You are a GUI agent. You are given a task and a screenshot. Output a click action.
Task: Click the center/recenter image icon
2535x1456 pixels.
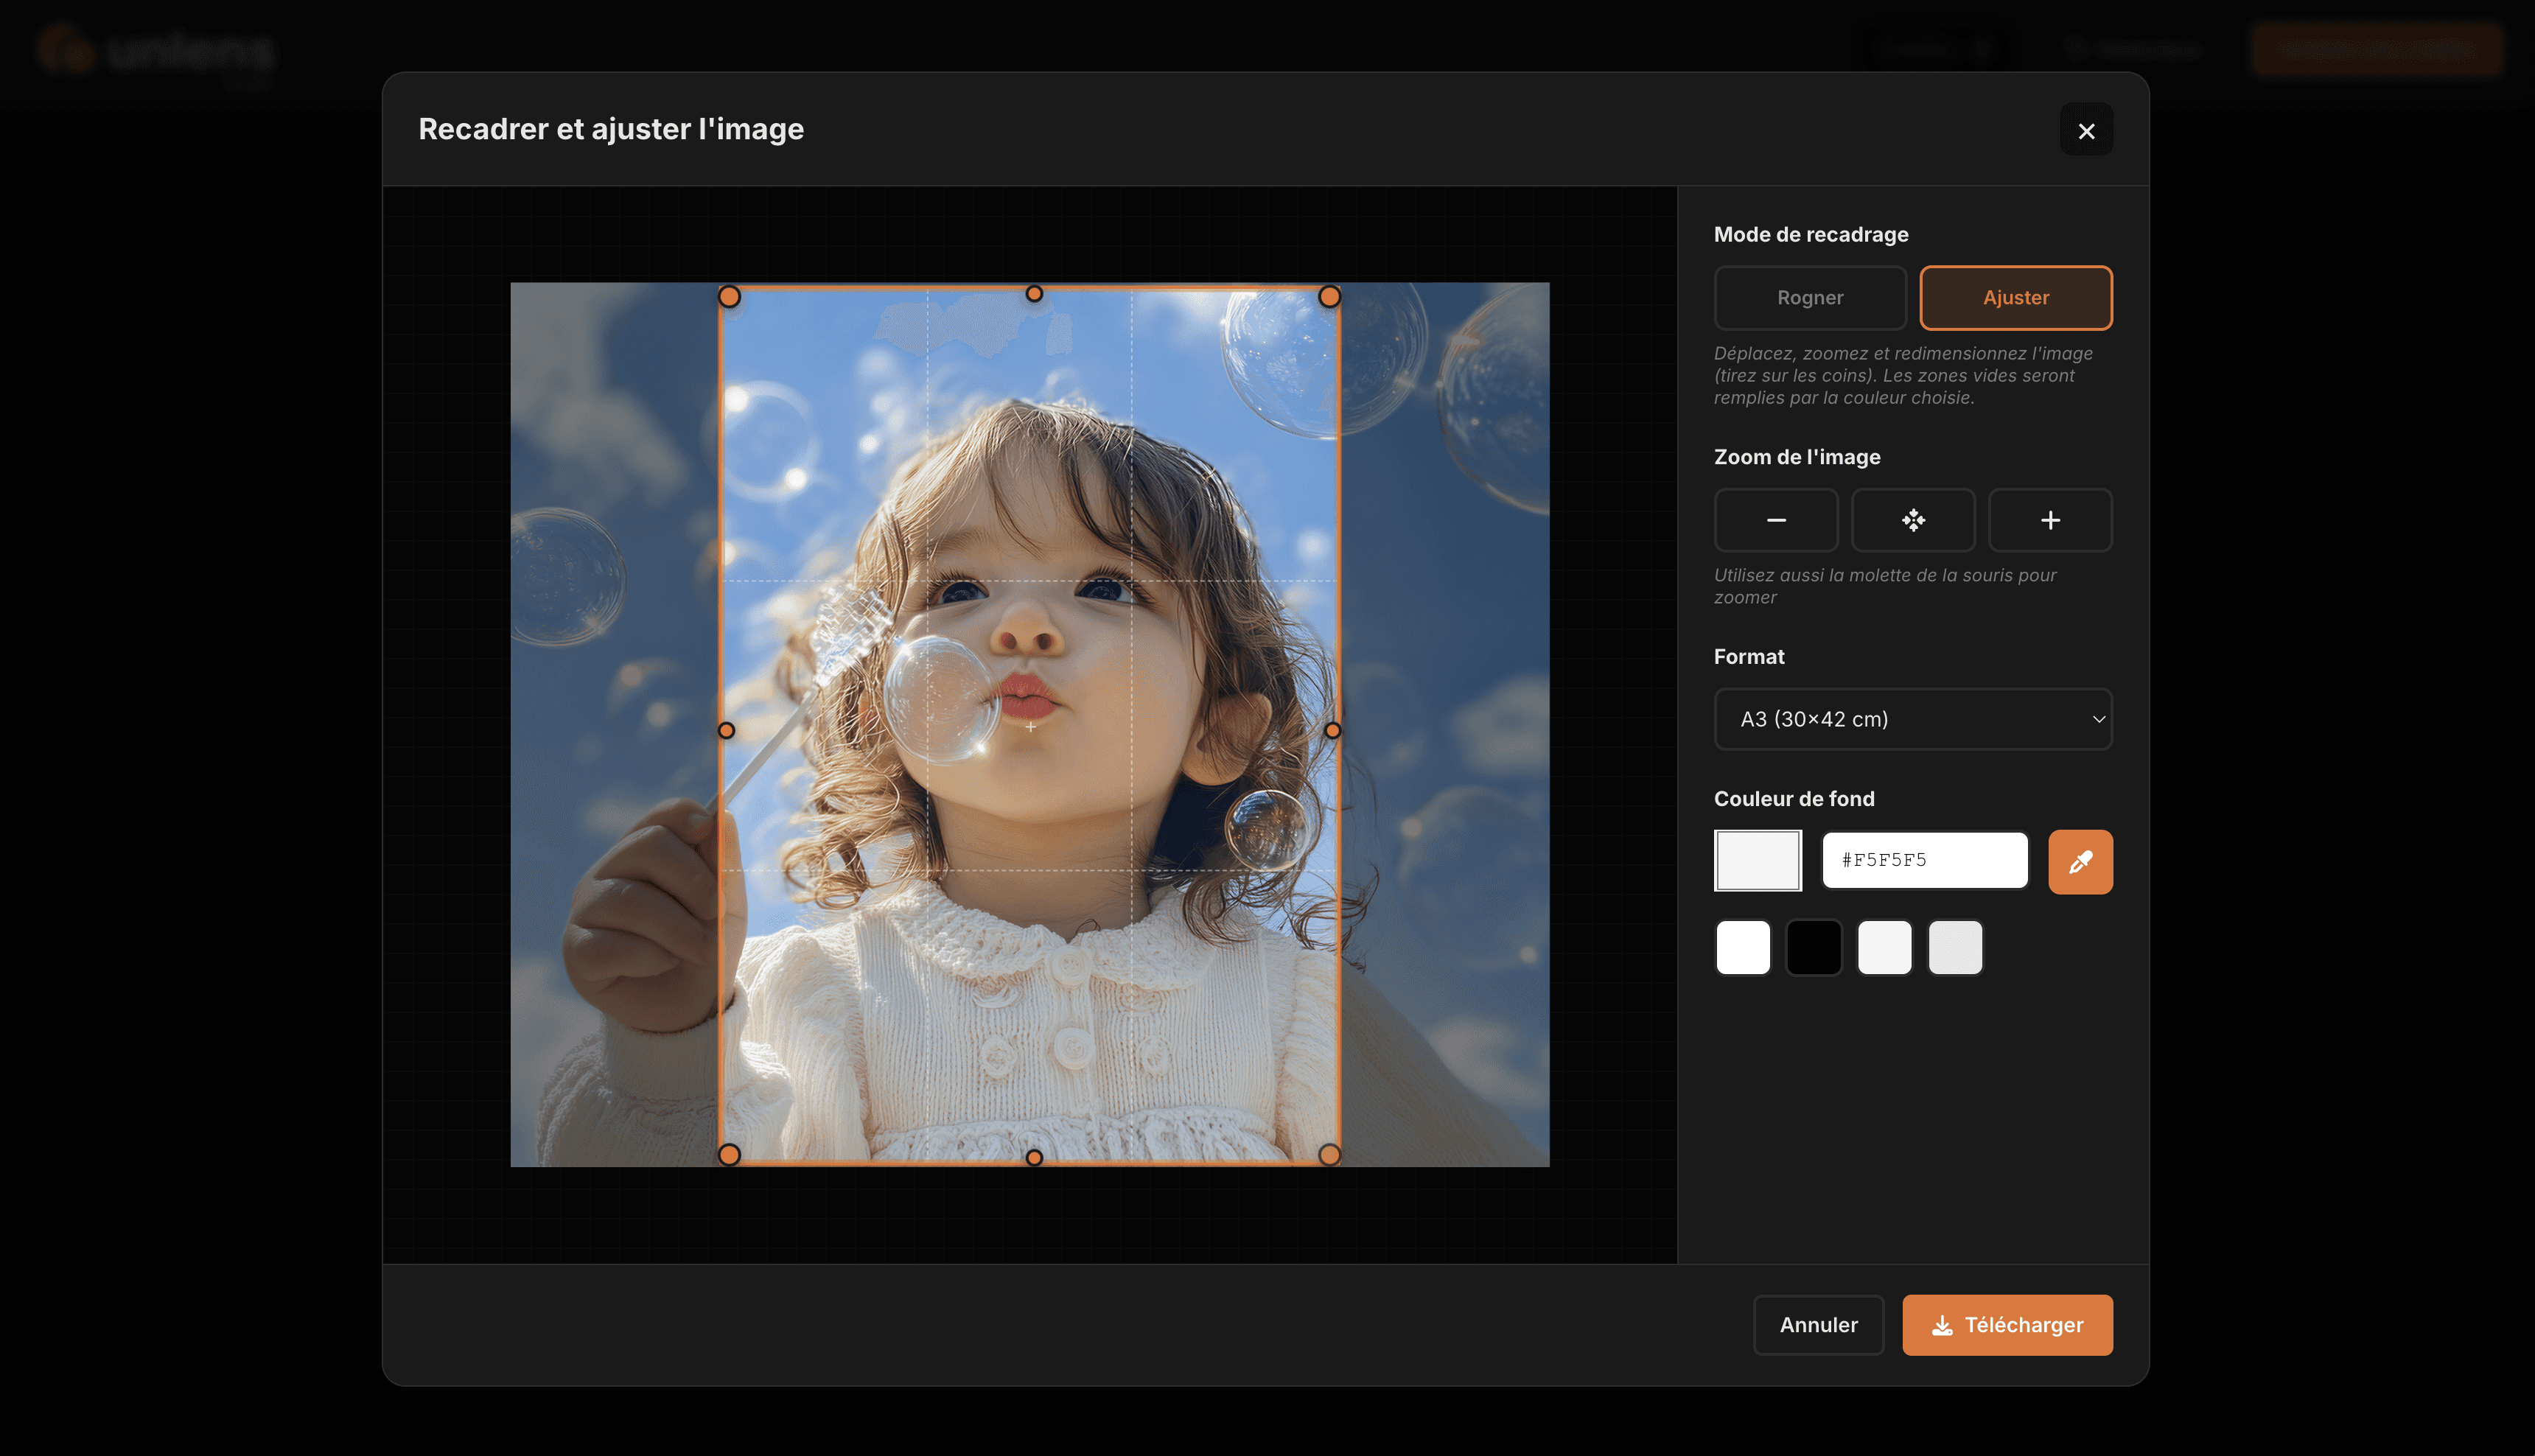tap(1913, 520)
